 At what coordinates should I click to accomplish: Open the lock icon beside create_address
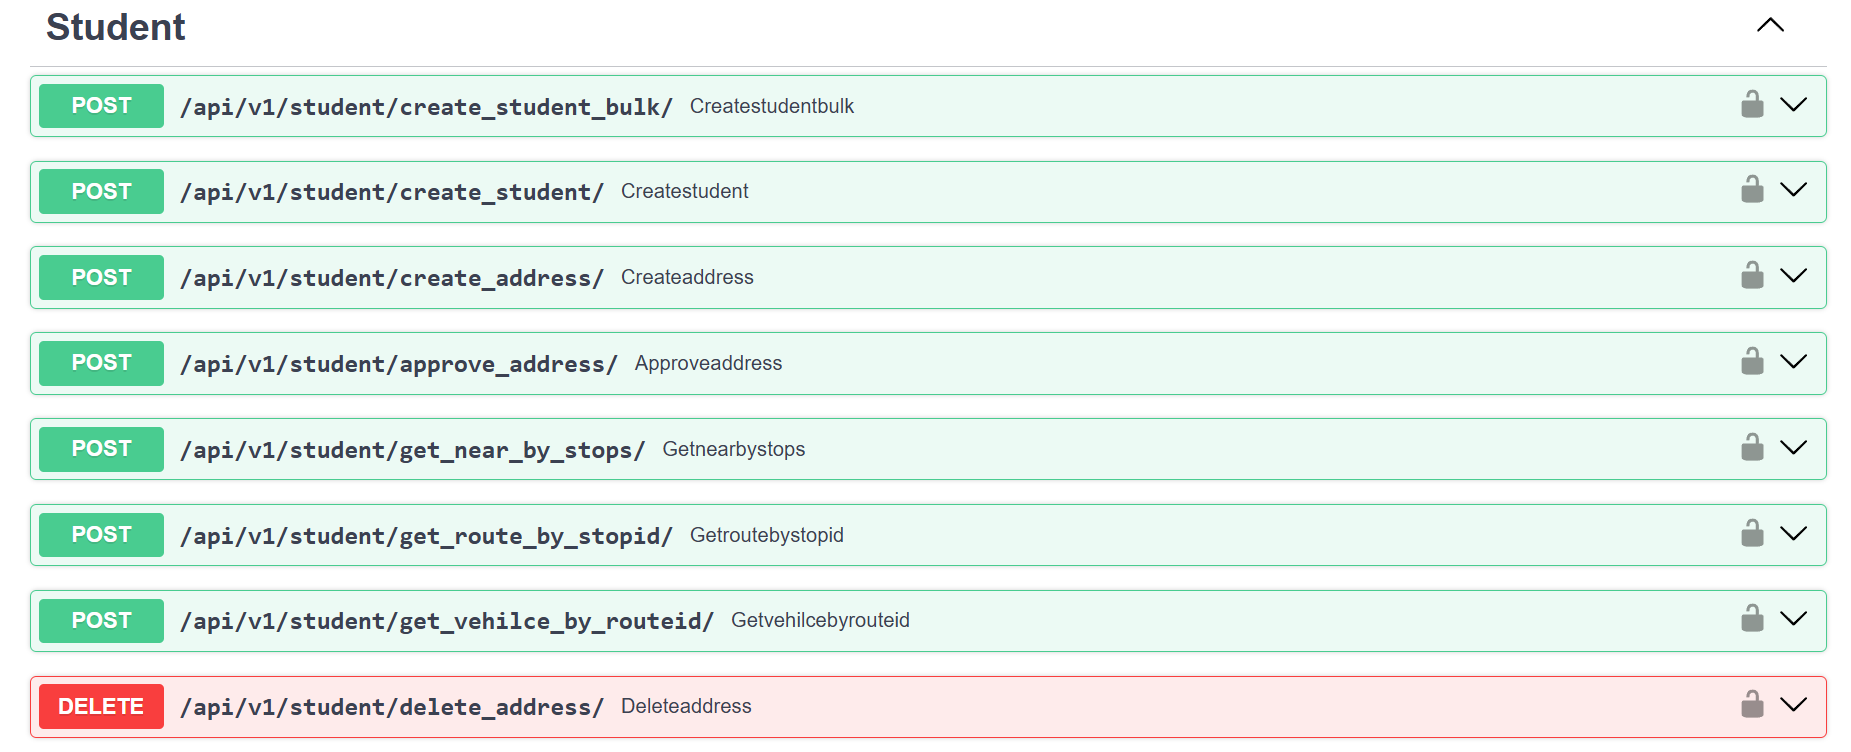[x=1752, y=276]
